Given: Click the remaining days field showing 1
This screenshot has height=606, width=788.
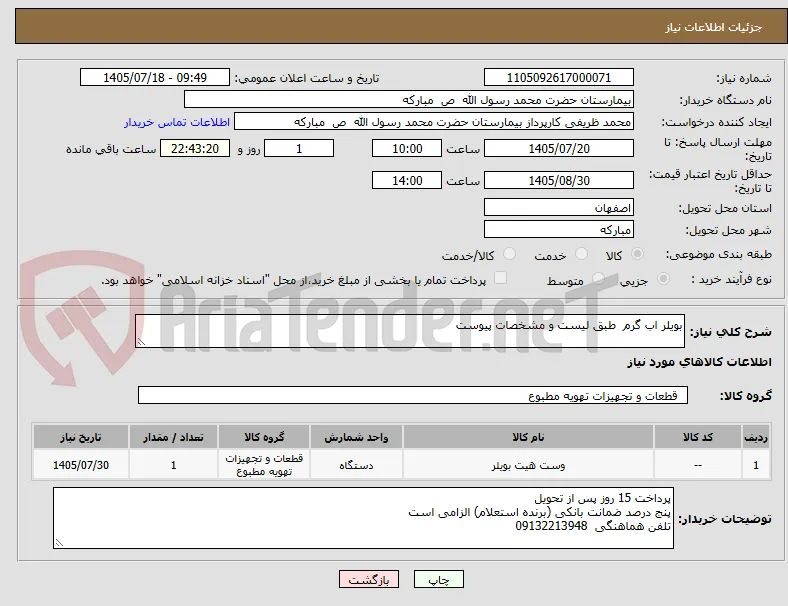Looking at the screenshot, I should tap(299, 149).
